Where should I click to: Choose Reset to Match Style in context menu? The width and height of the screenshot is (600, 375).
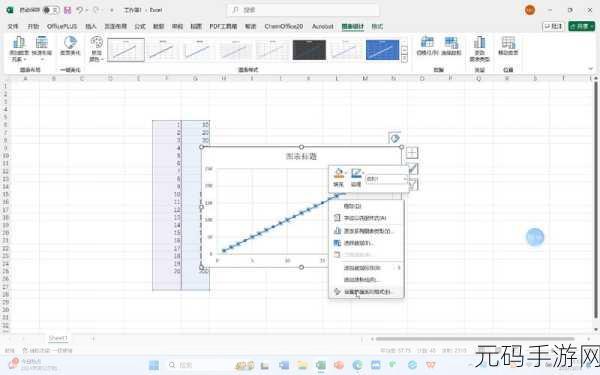pos(366,218)
